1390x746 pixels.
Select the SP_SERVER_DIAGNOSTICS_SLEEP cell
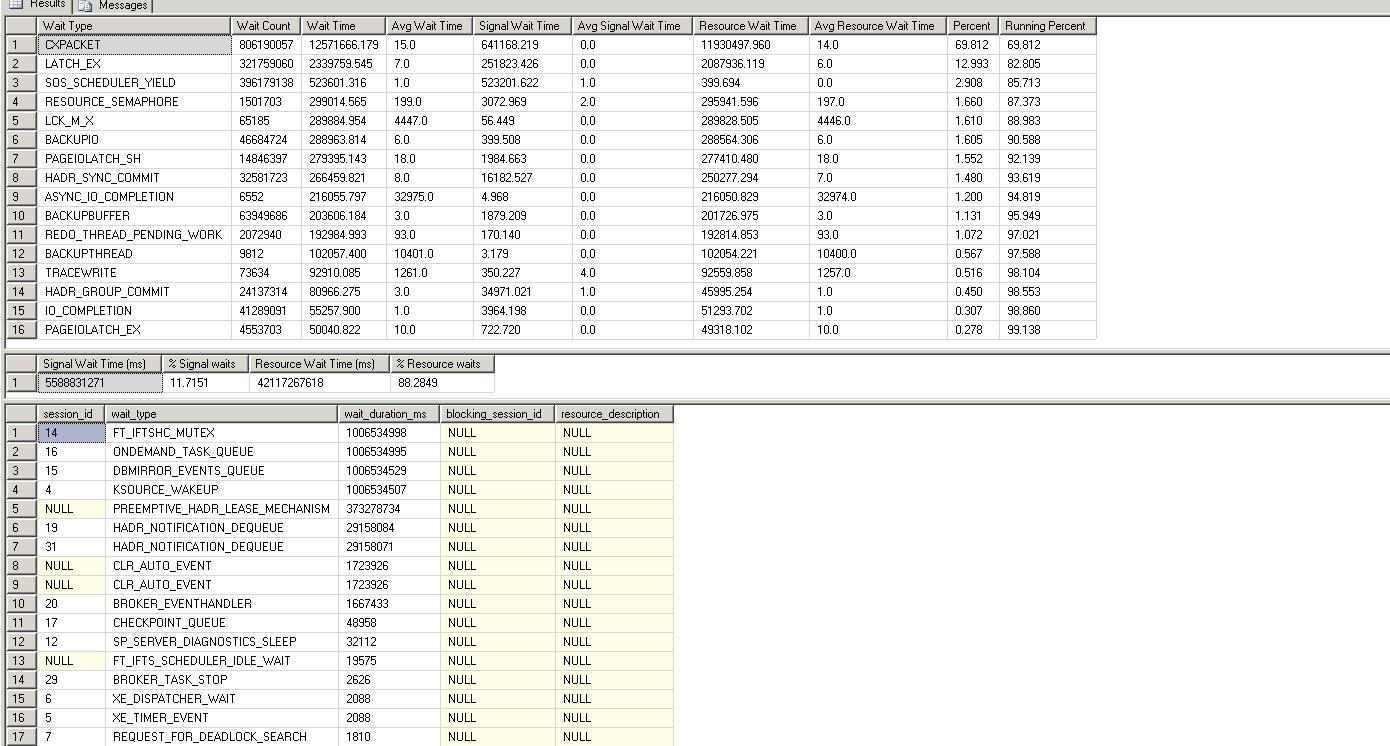pos(222,642)
